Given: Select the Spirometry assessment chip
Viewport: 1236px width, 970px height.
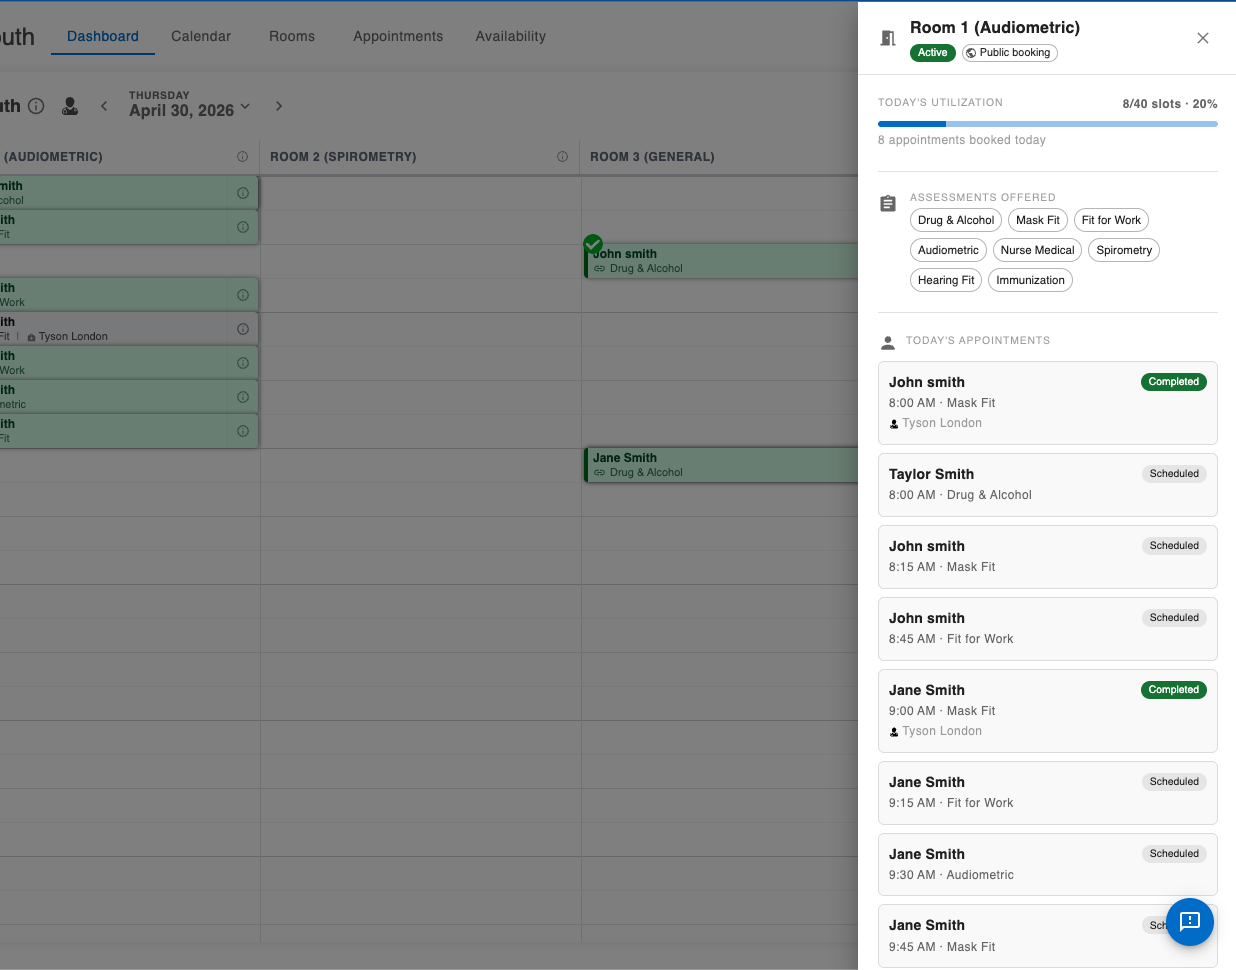Looking at the screenshot, I should [1124, 250].
